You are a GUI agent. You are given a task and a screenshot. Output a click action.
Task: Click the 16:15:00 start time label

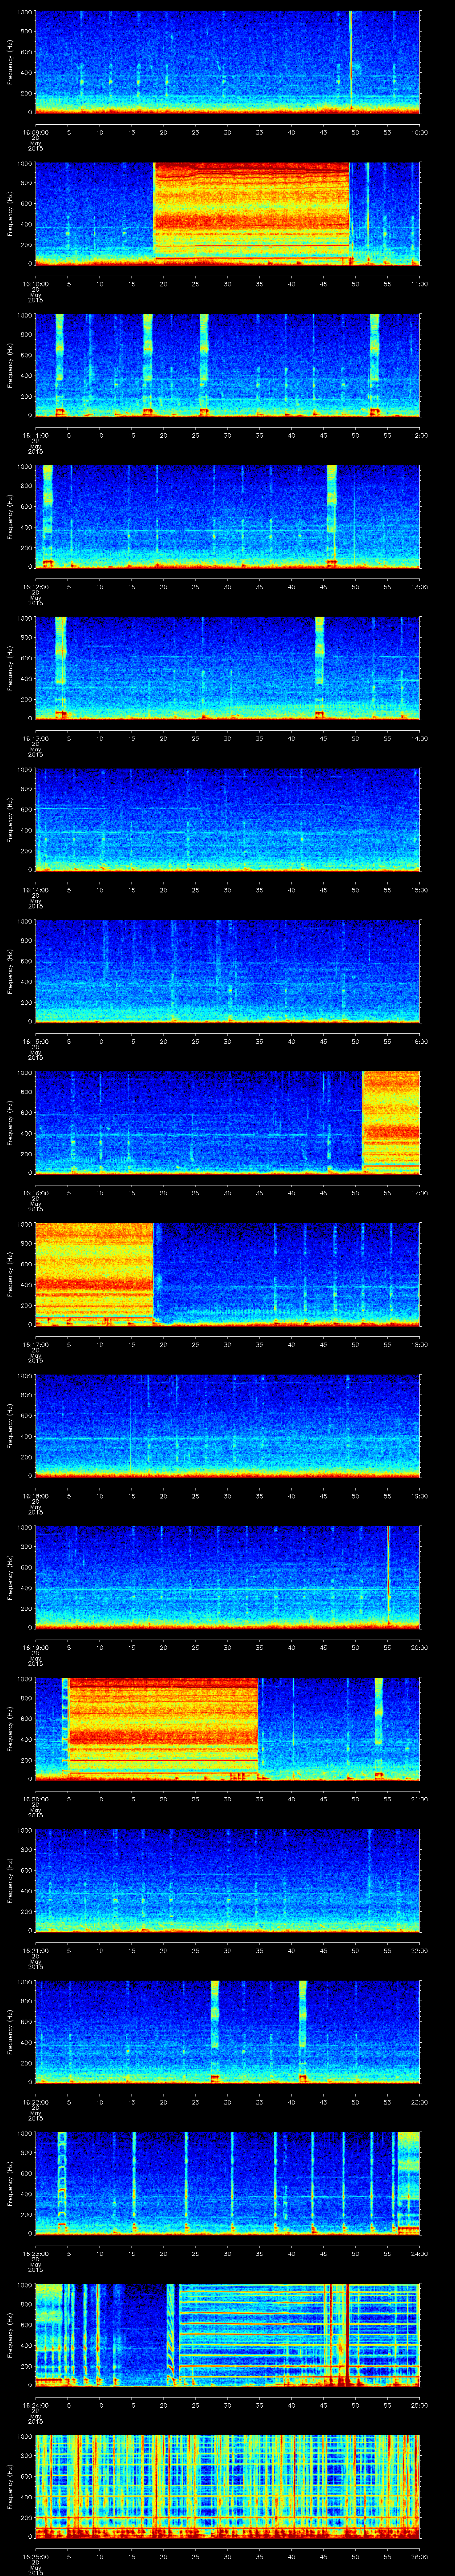[x=35, y=1041]
